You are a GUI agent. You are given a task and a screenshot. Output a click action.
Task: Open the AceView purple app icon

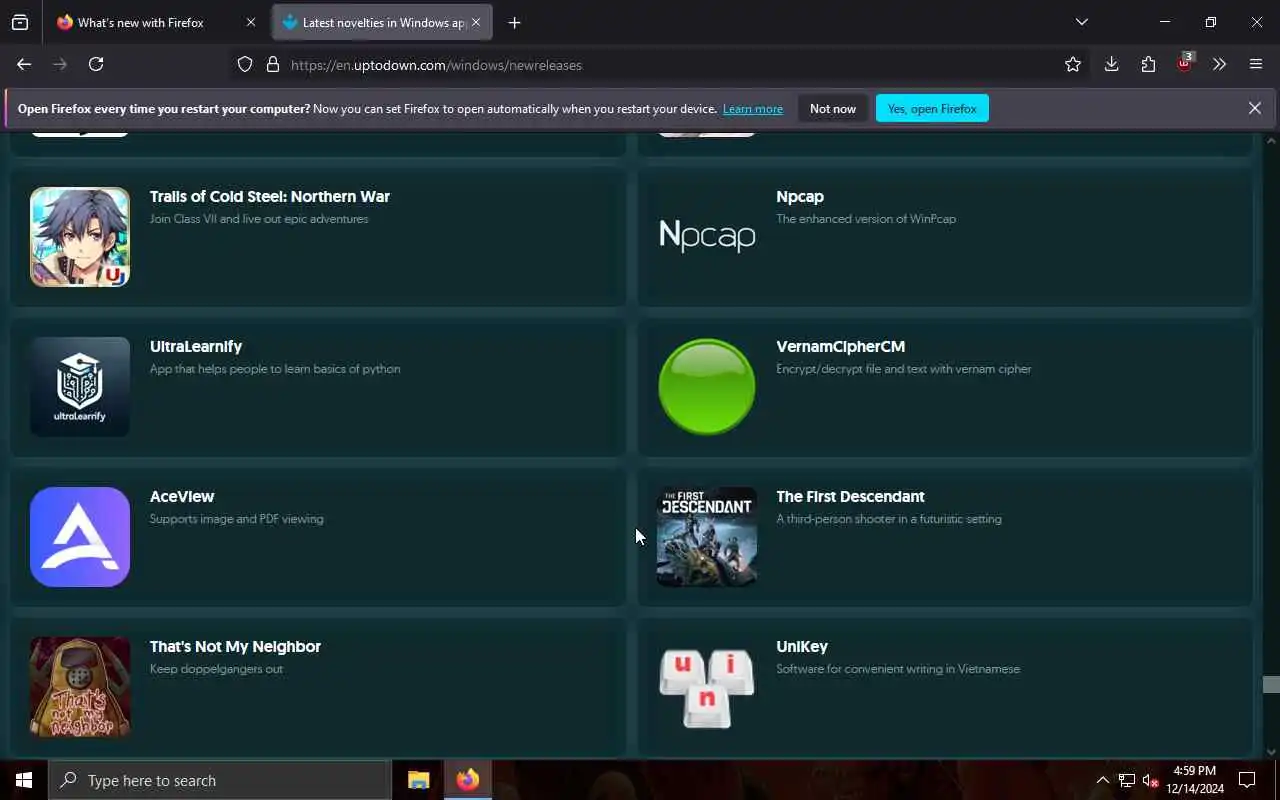[x=80, y=537]
